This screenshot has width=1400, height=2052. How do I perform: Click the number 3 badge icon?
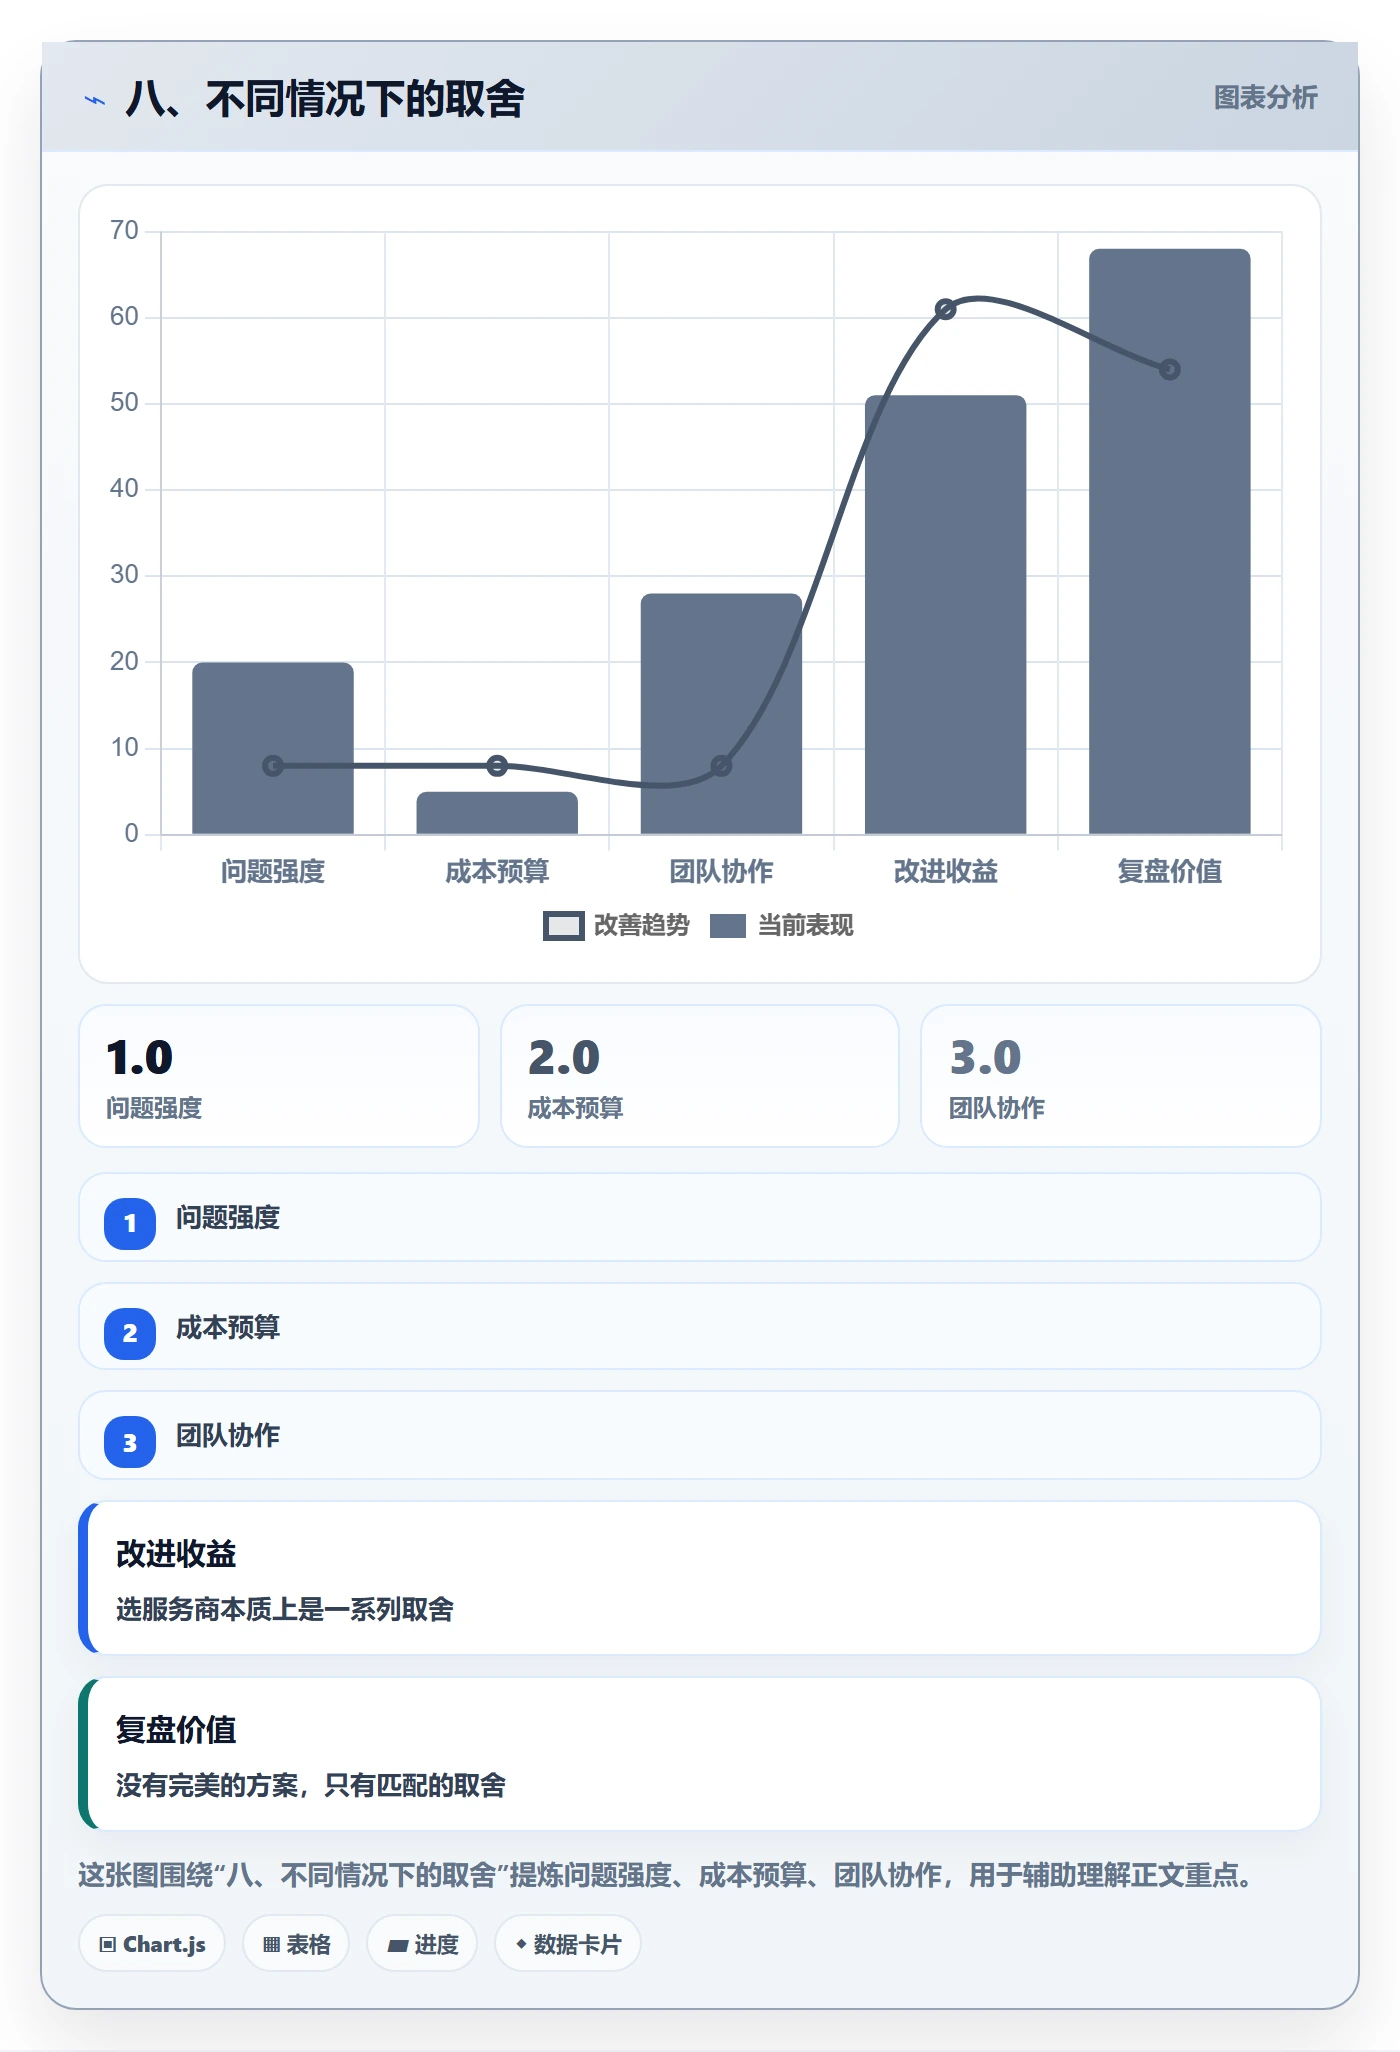click(x=130, y=1442)
